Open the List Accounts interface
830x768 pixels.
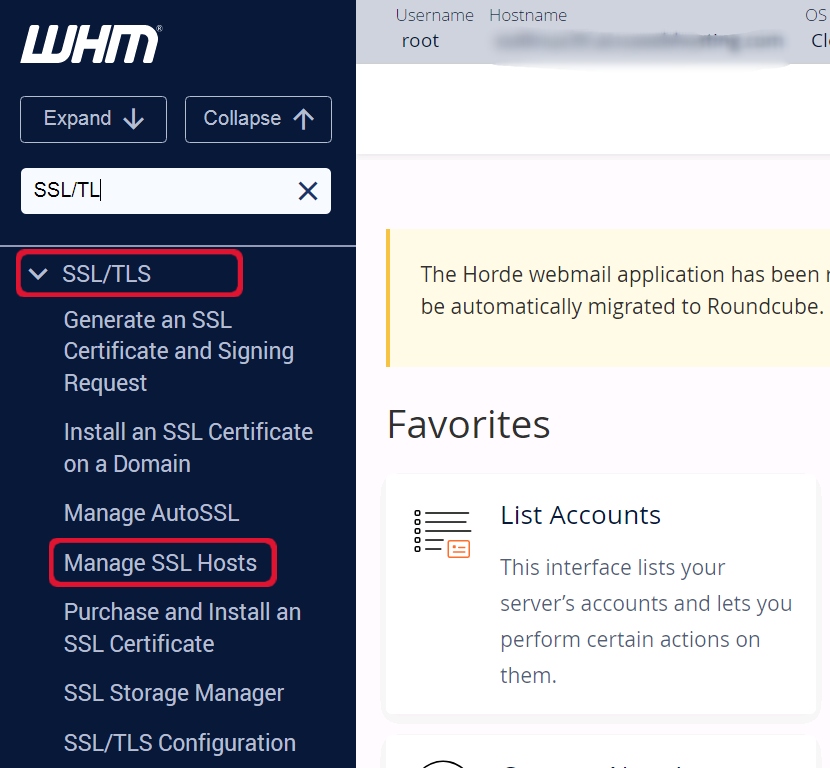pos(580,515)
